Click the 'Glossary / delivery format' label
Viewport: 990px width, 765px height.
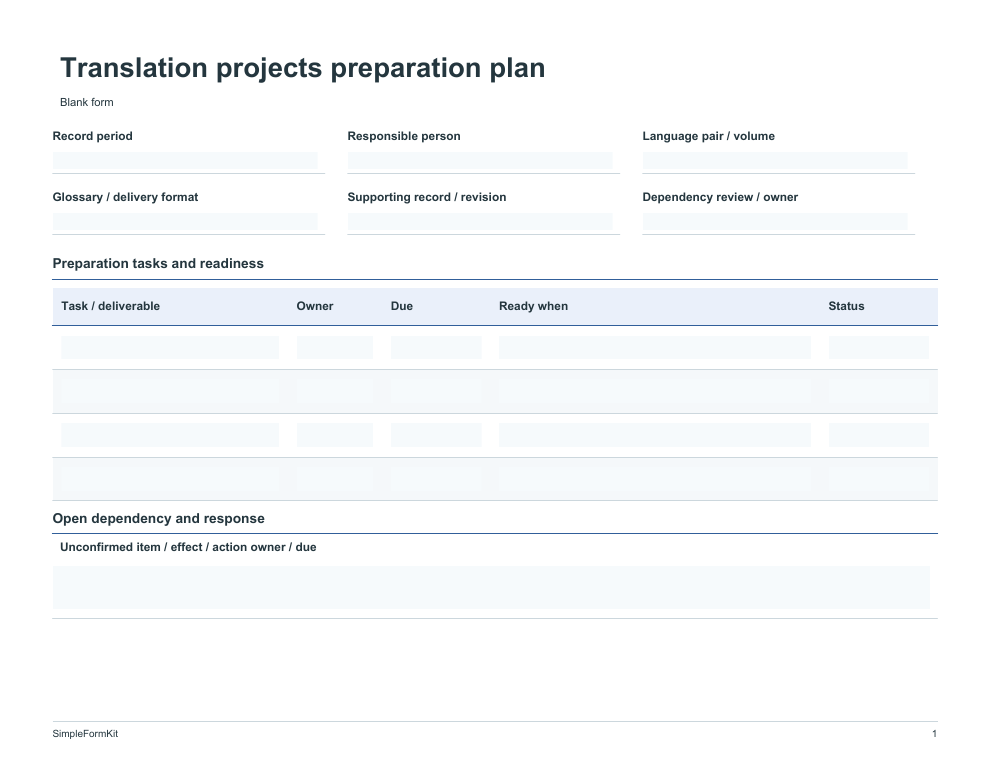click(x=125, y=197)
